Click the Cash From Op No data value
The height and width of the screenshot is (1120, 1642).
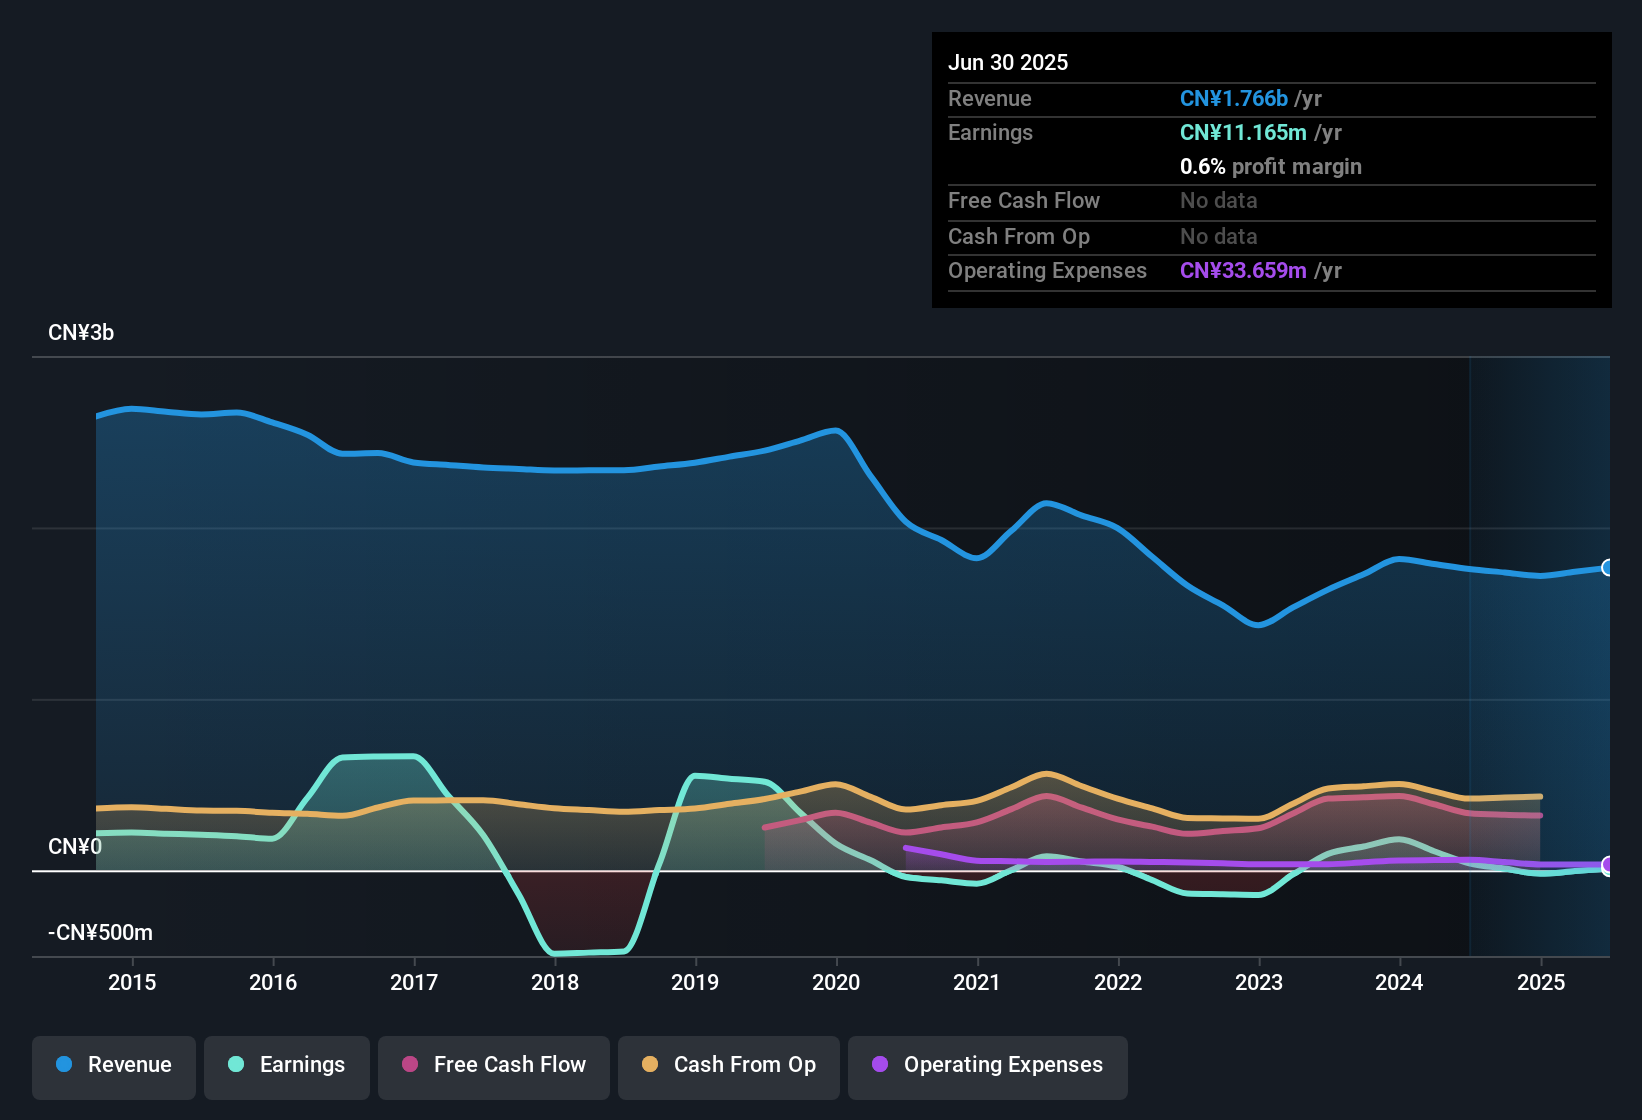tap(1219, 236)
